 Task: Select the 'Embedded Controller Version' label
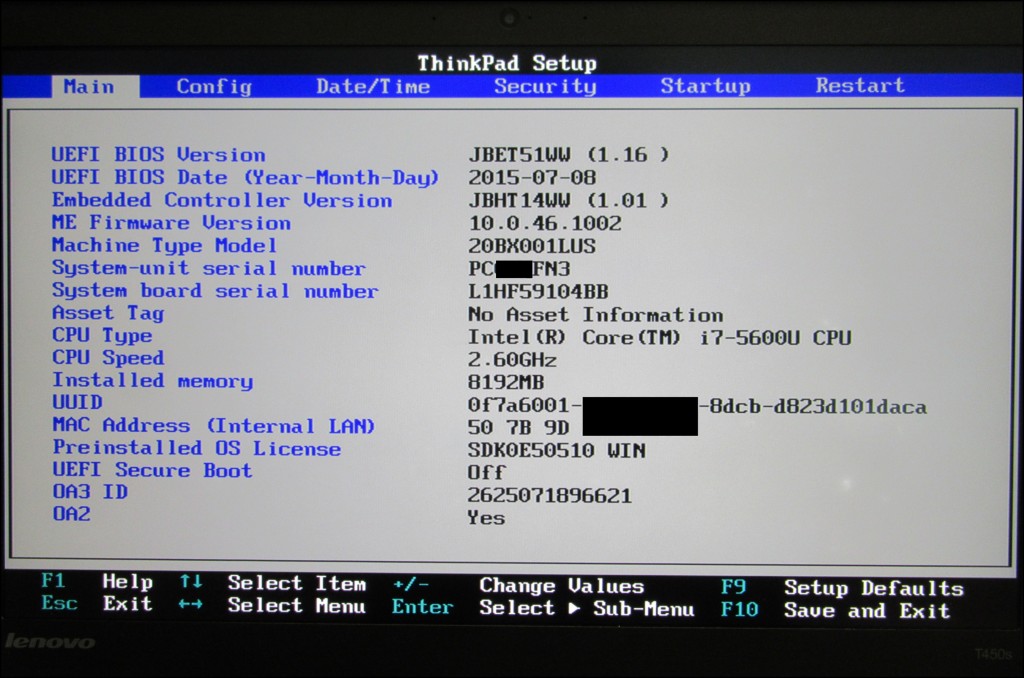point(222,200)
